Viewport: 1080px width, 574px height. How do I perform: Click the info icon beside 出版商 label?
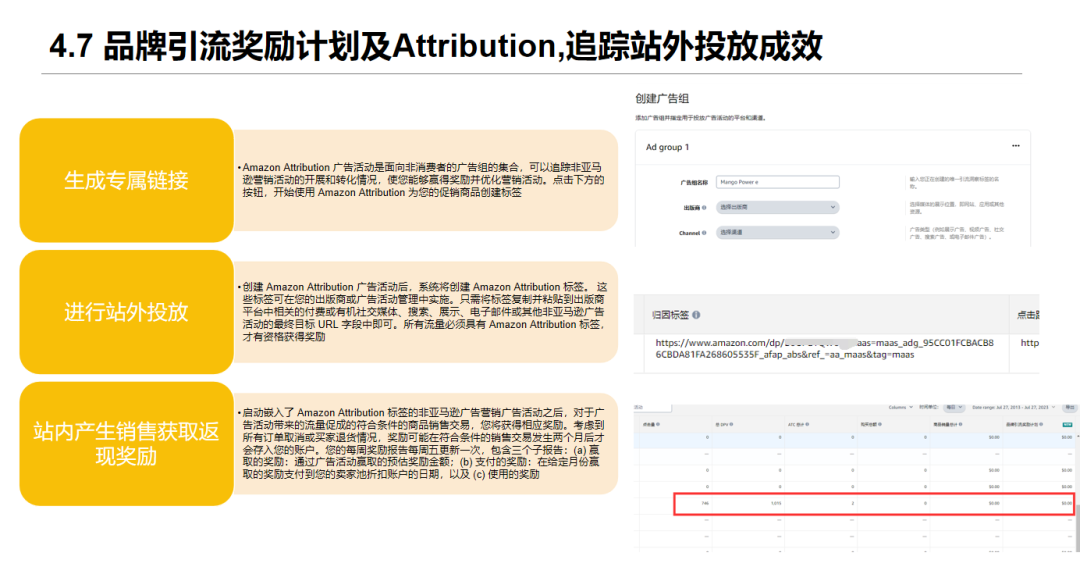pos(704,207)
